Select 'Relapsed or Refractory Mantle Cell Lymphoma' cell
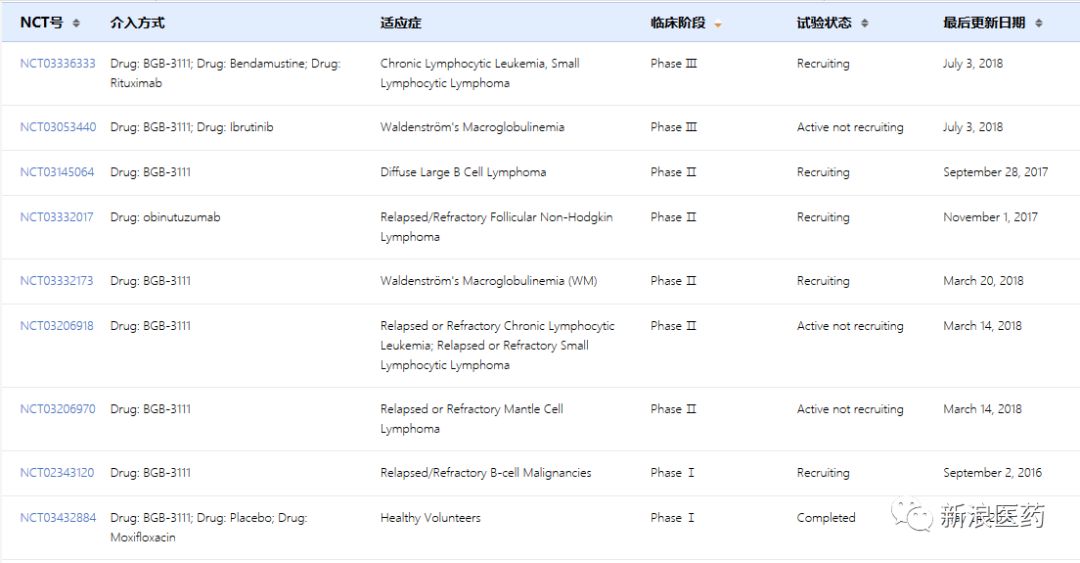Viewport: 1080px width, 563px height. coord(472,418)
